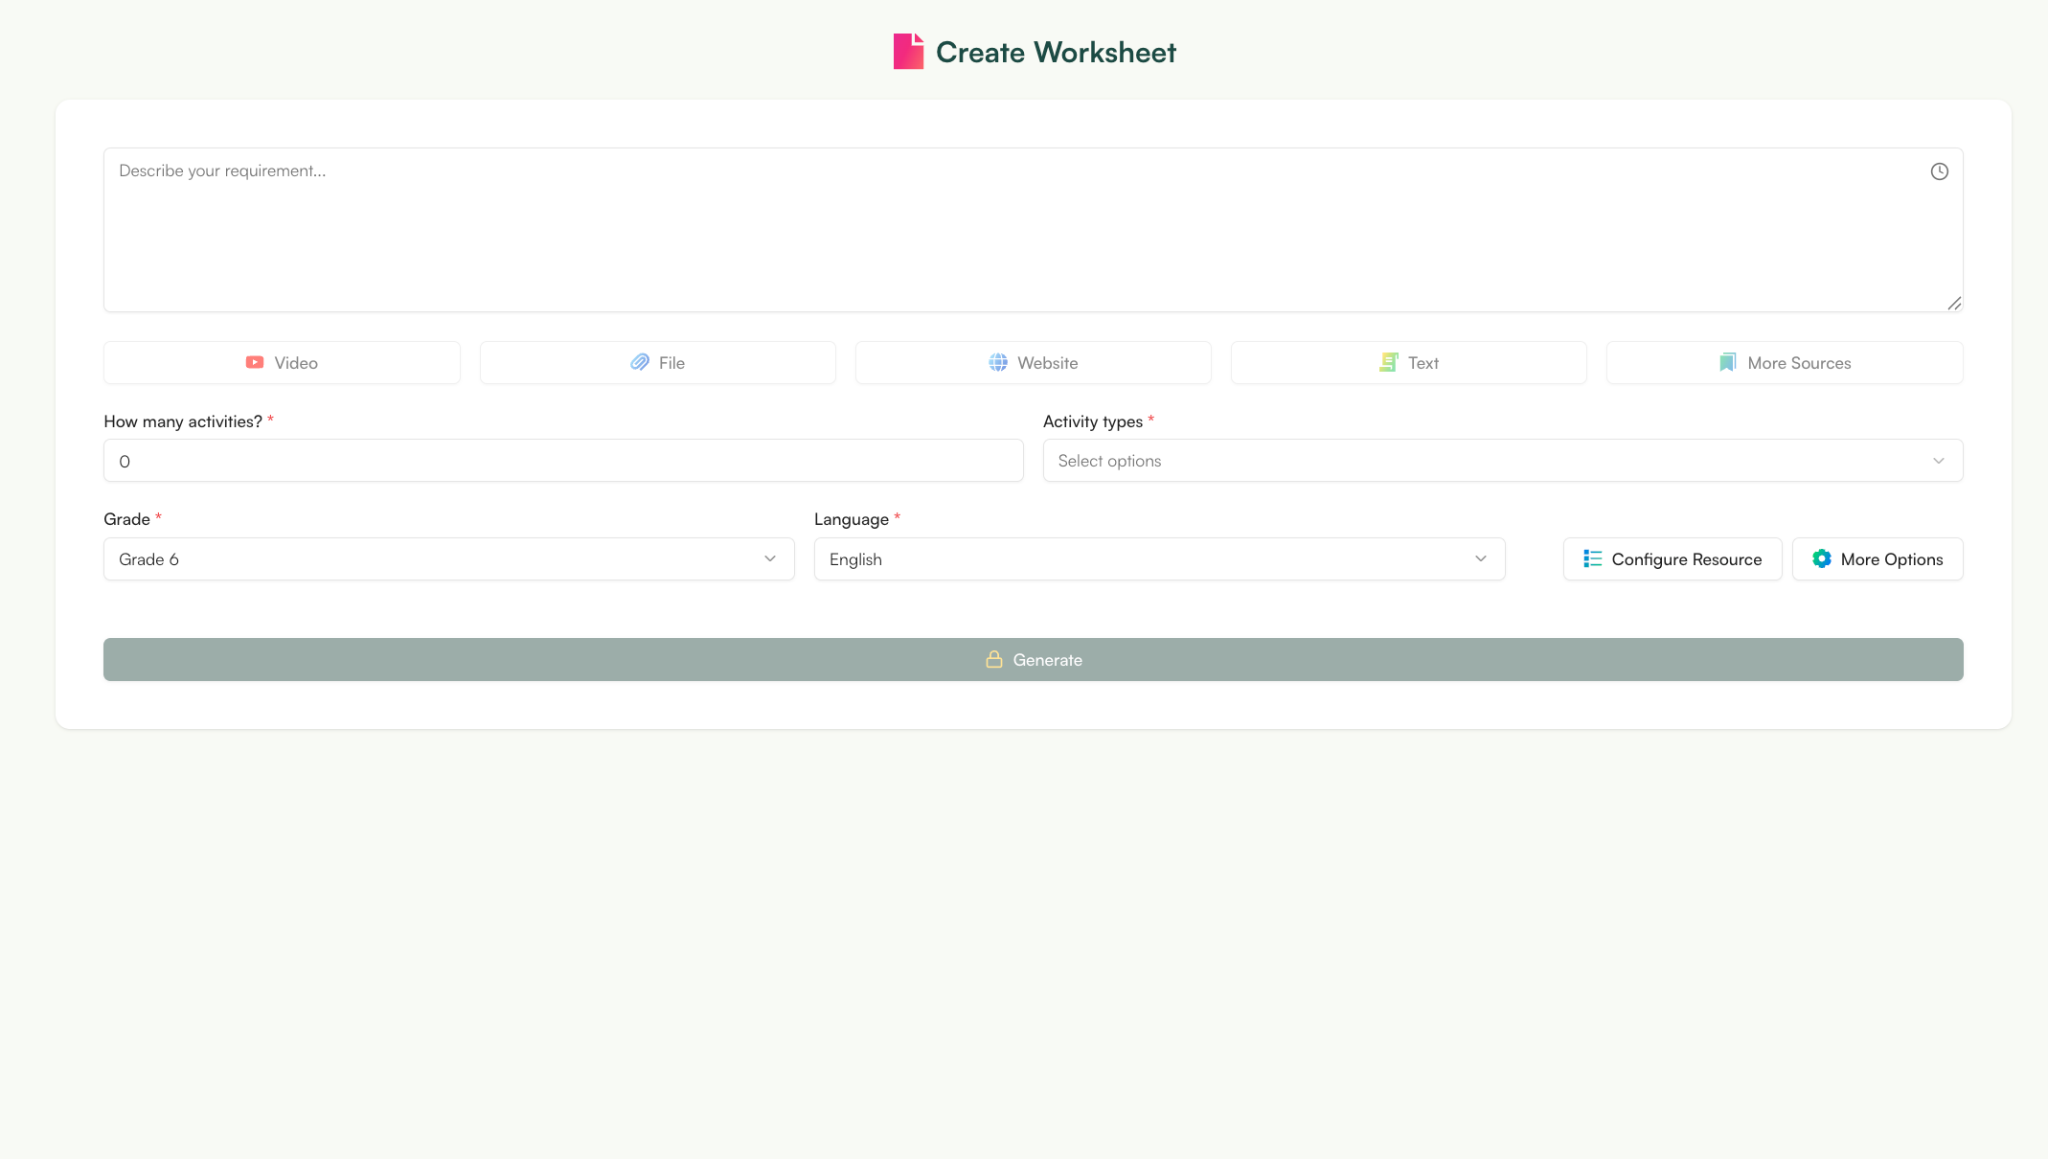Open the More Sources bookmark icon

point(1727,362)
